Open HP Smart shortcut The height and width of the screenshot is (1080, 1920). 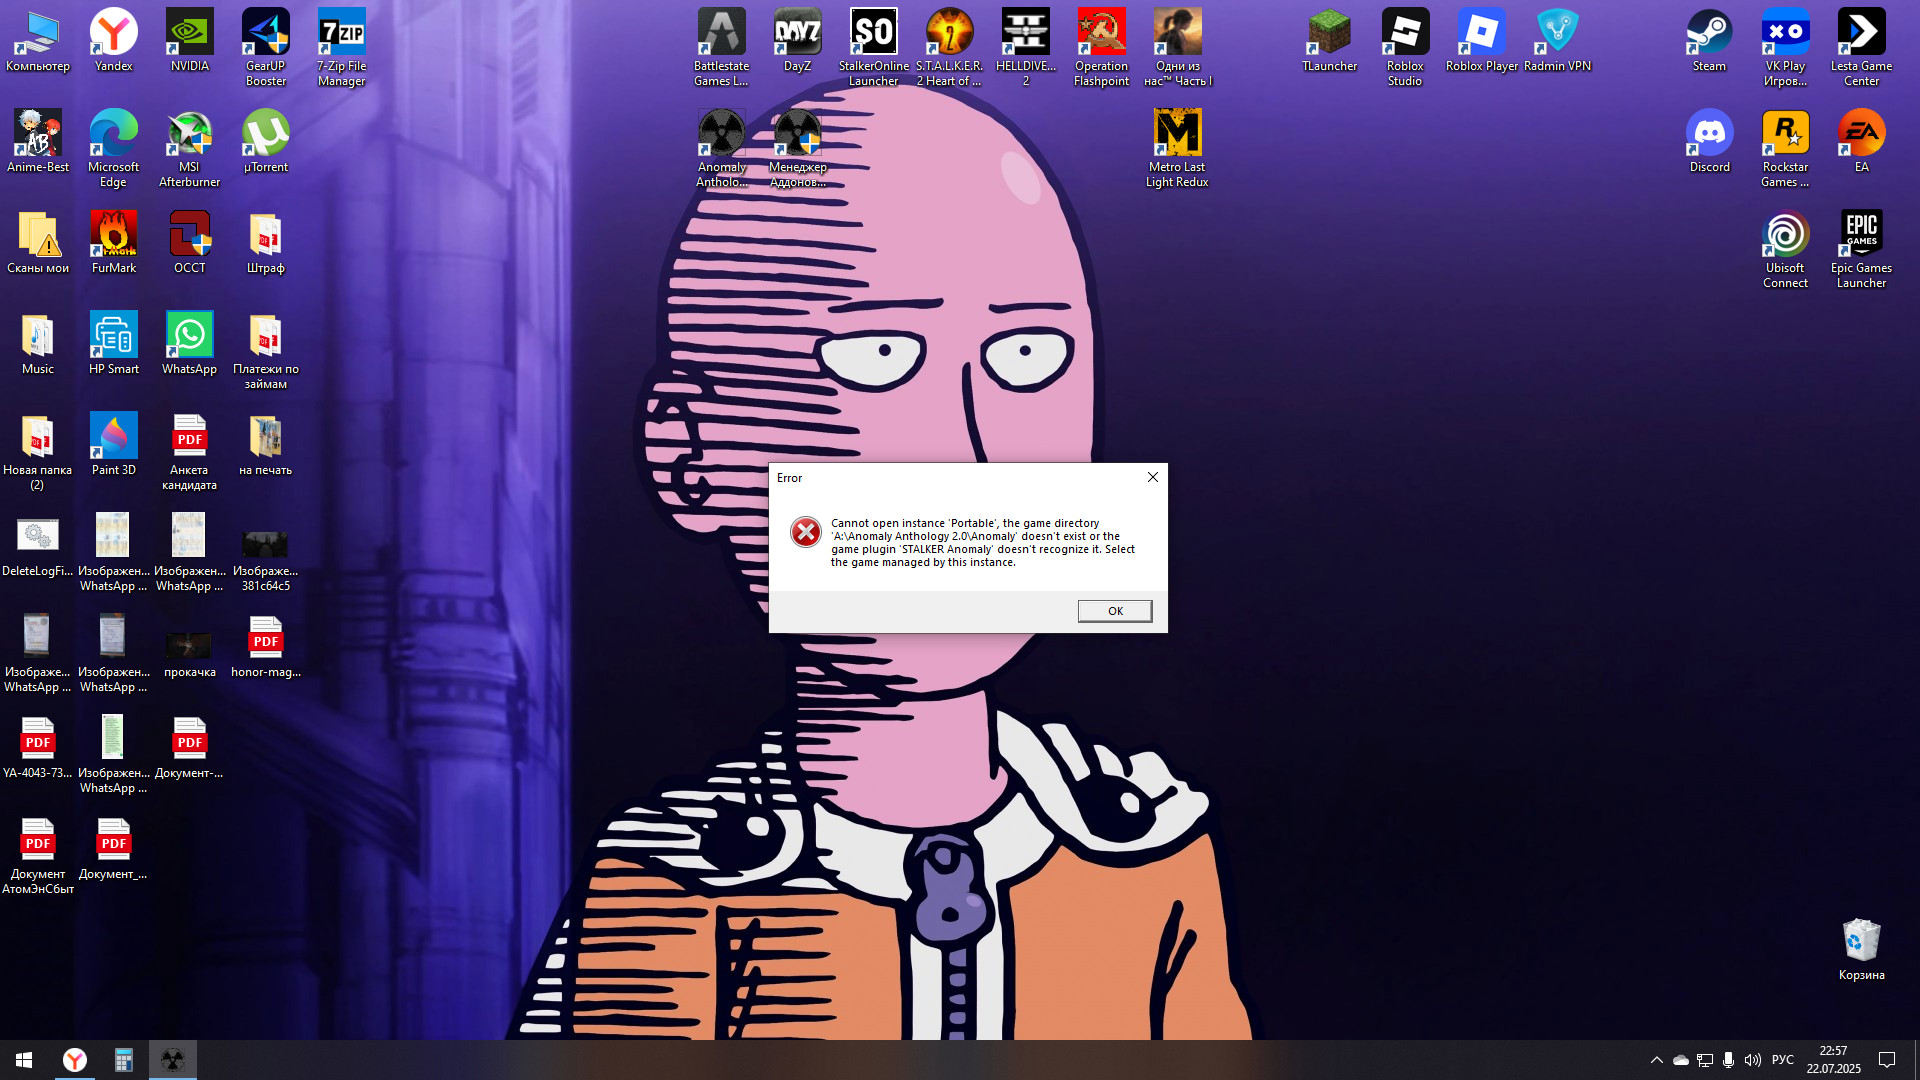point(114,343)
